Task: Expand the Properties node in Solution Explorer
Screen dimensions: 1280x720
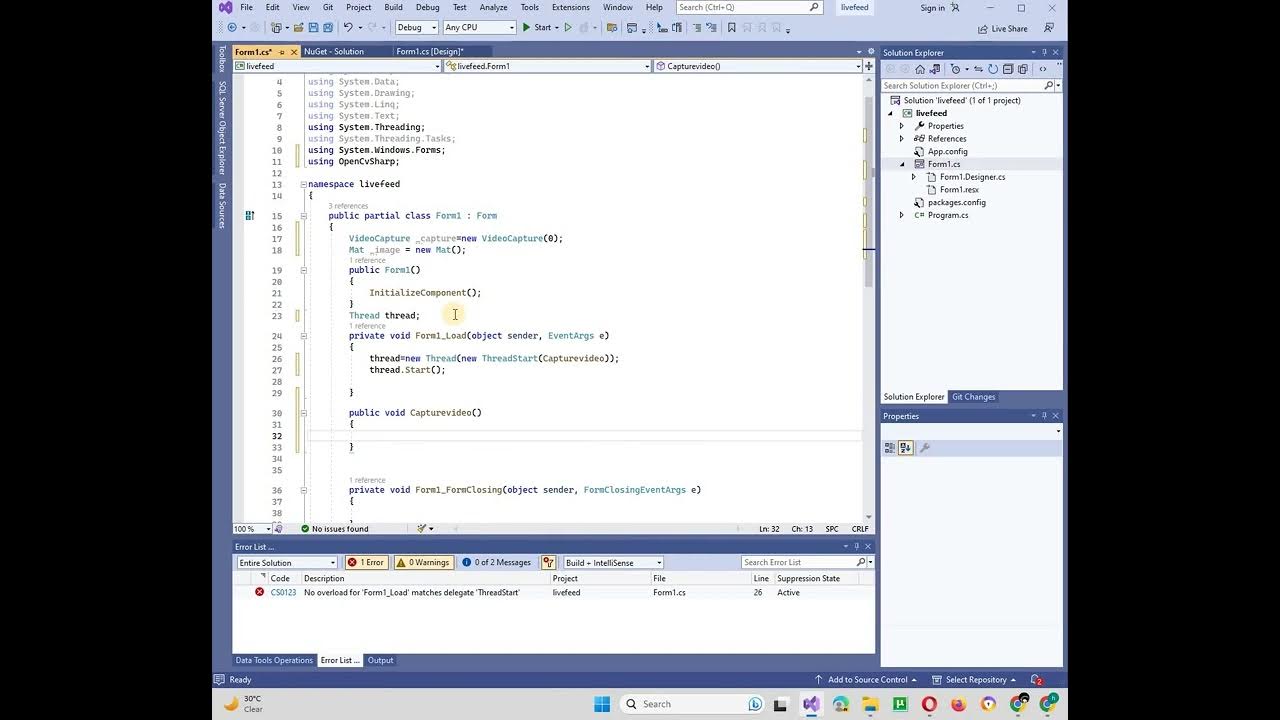Action: coord(902,126)
